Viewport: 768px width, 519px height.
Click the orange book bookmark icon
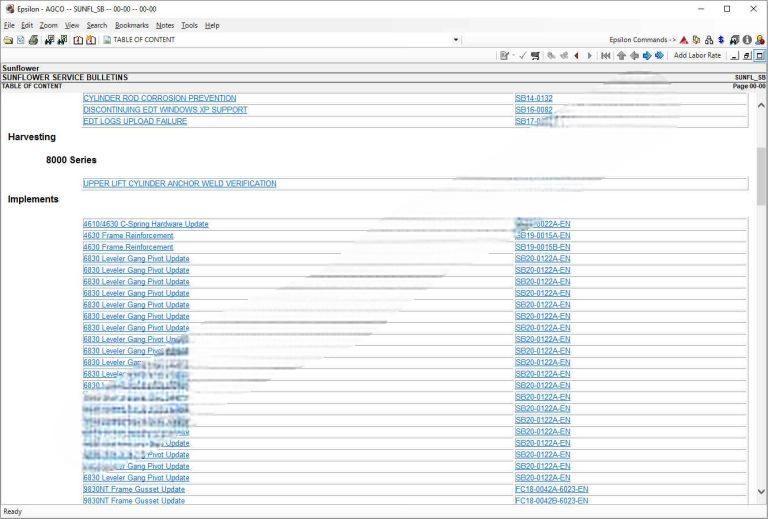click(x=91, y=40)
